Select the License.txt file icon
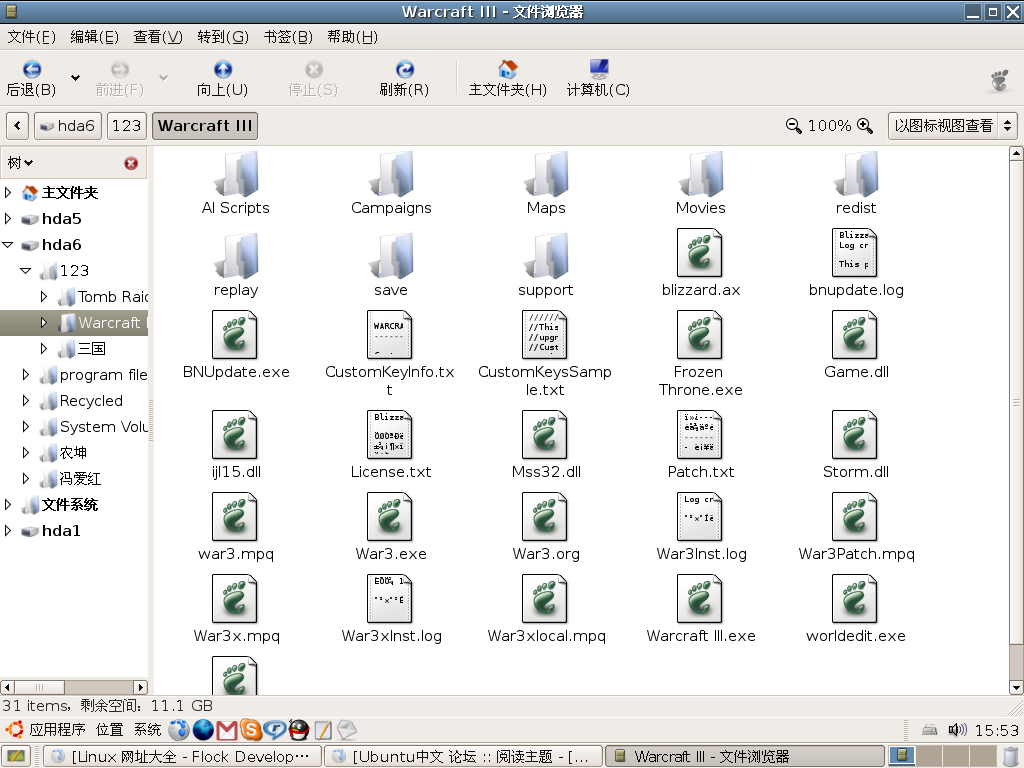 tap(390, 434)
